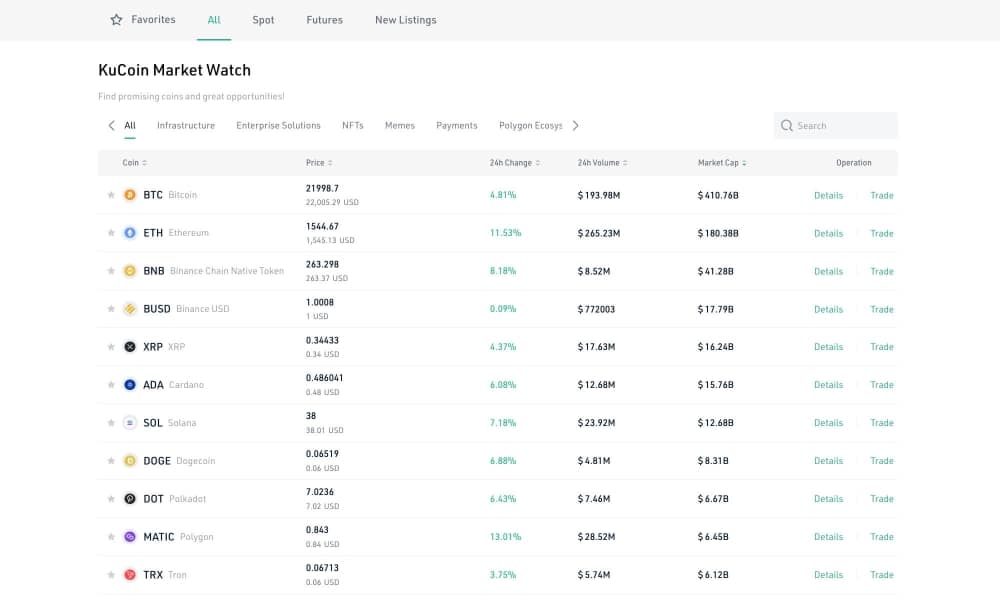Image resolution: width=1000 pixels, height=600 pixels.
Task: Show previous categories with left chevron
Action: [112, 126]
